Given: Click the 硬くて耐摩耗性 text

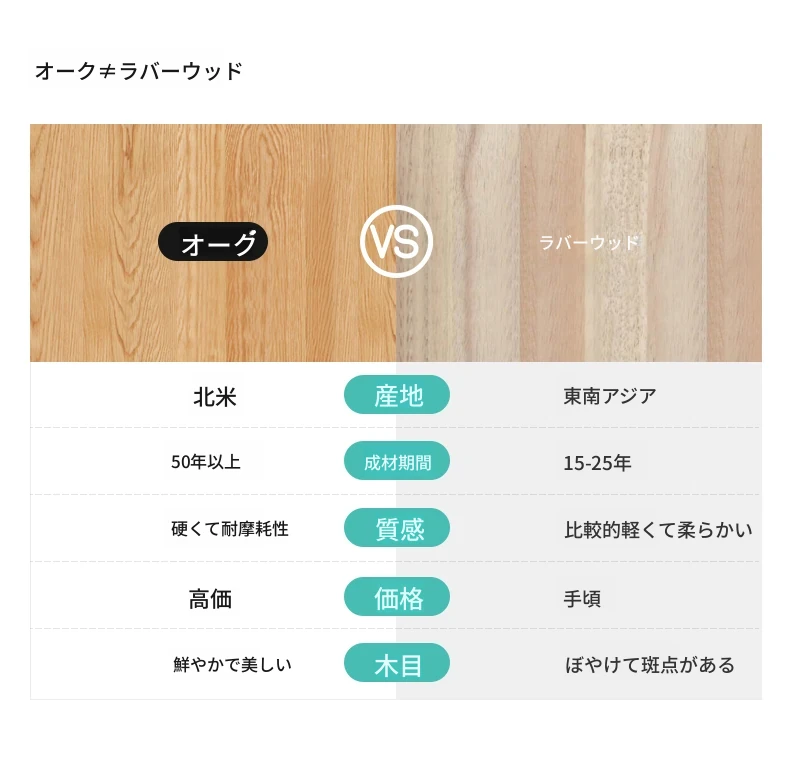Looking at the screenshot, I should (230, 529).
